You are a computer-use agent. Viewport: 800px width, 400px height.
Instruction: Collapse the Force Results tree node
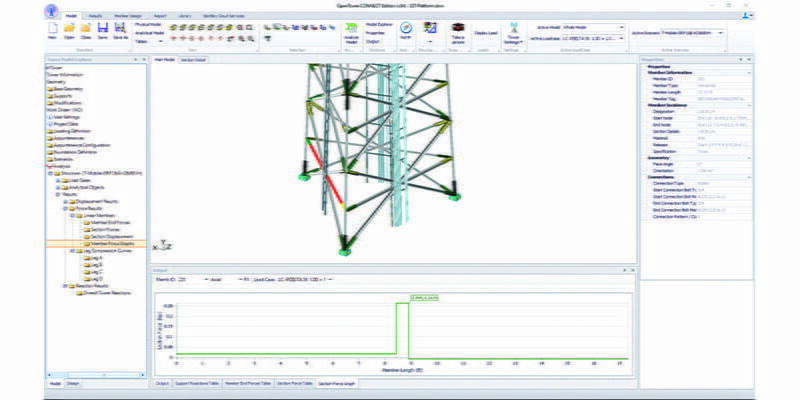(63, 210)
